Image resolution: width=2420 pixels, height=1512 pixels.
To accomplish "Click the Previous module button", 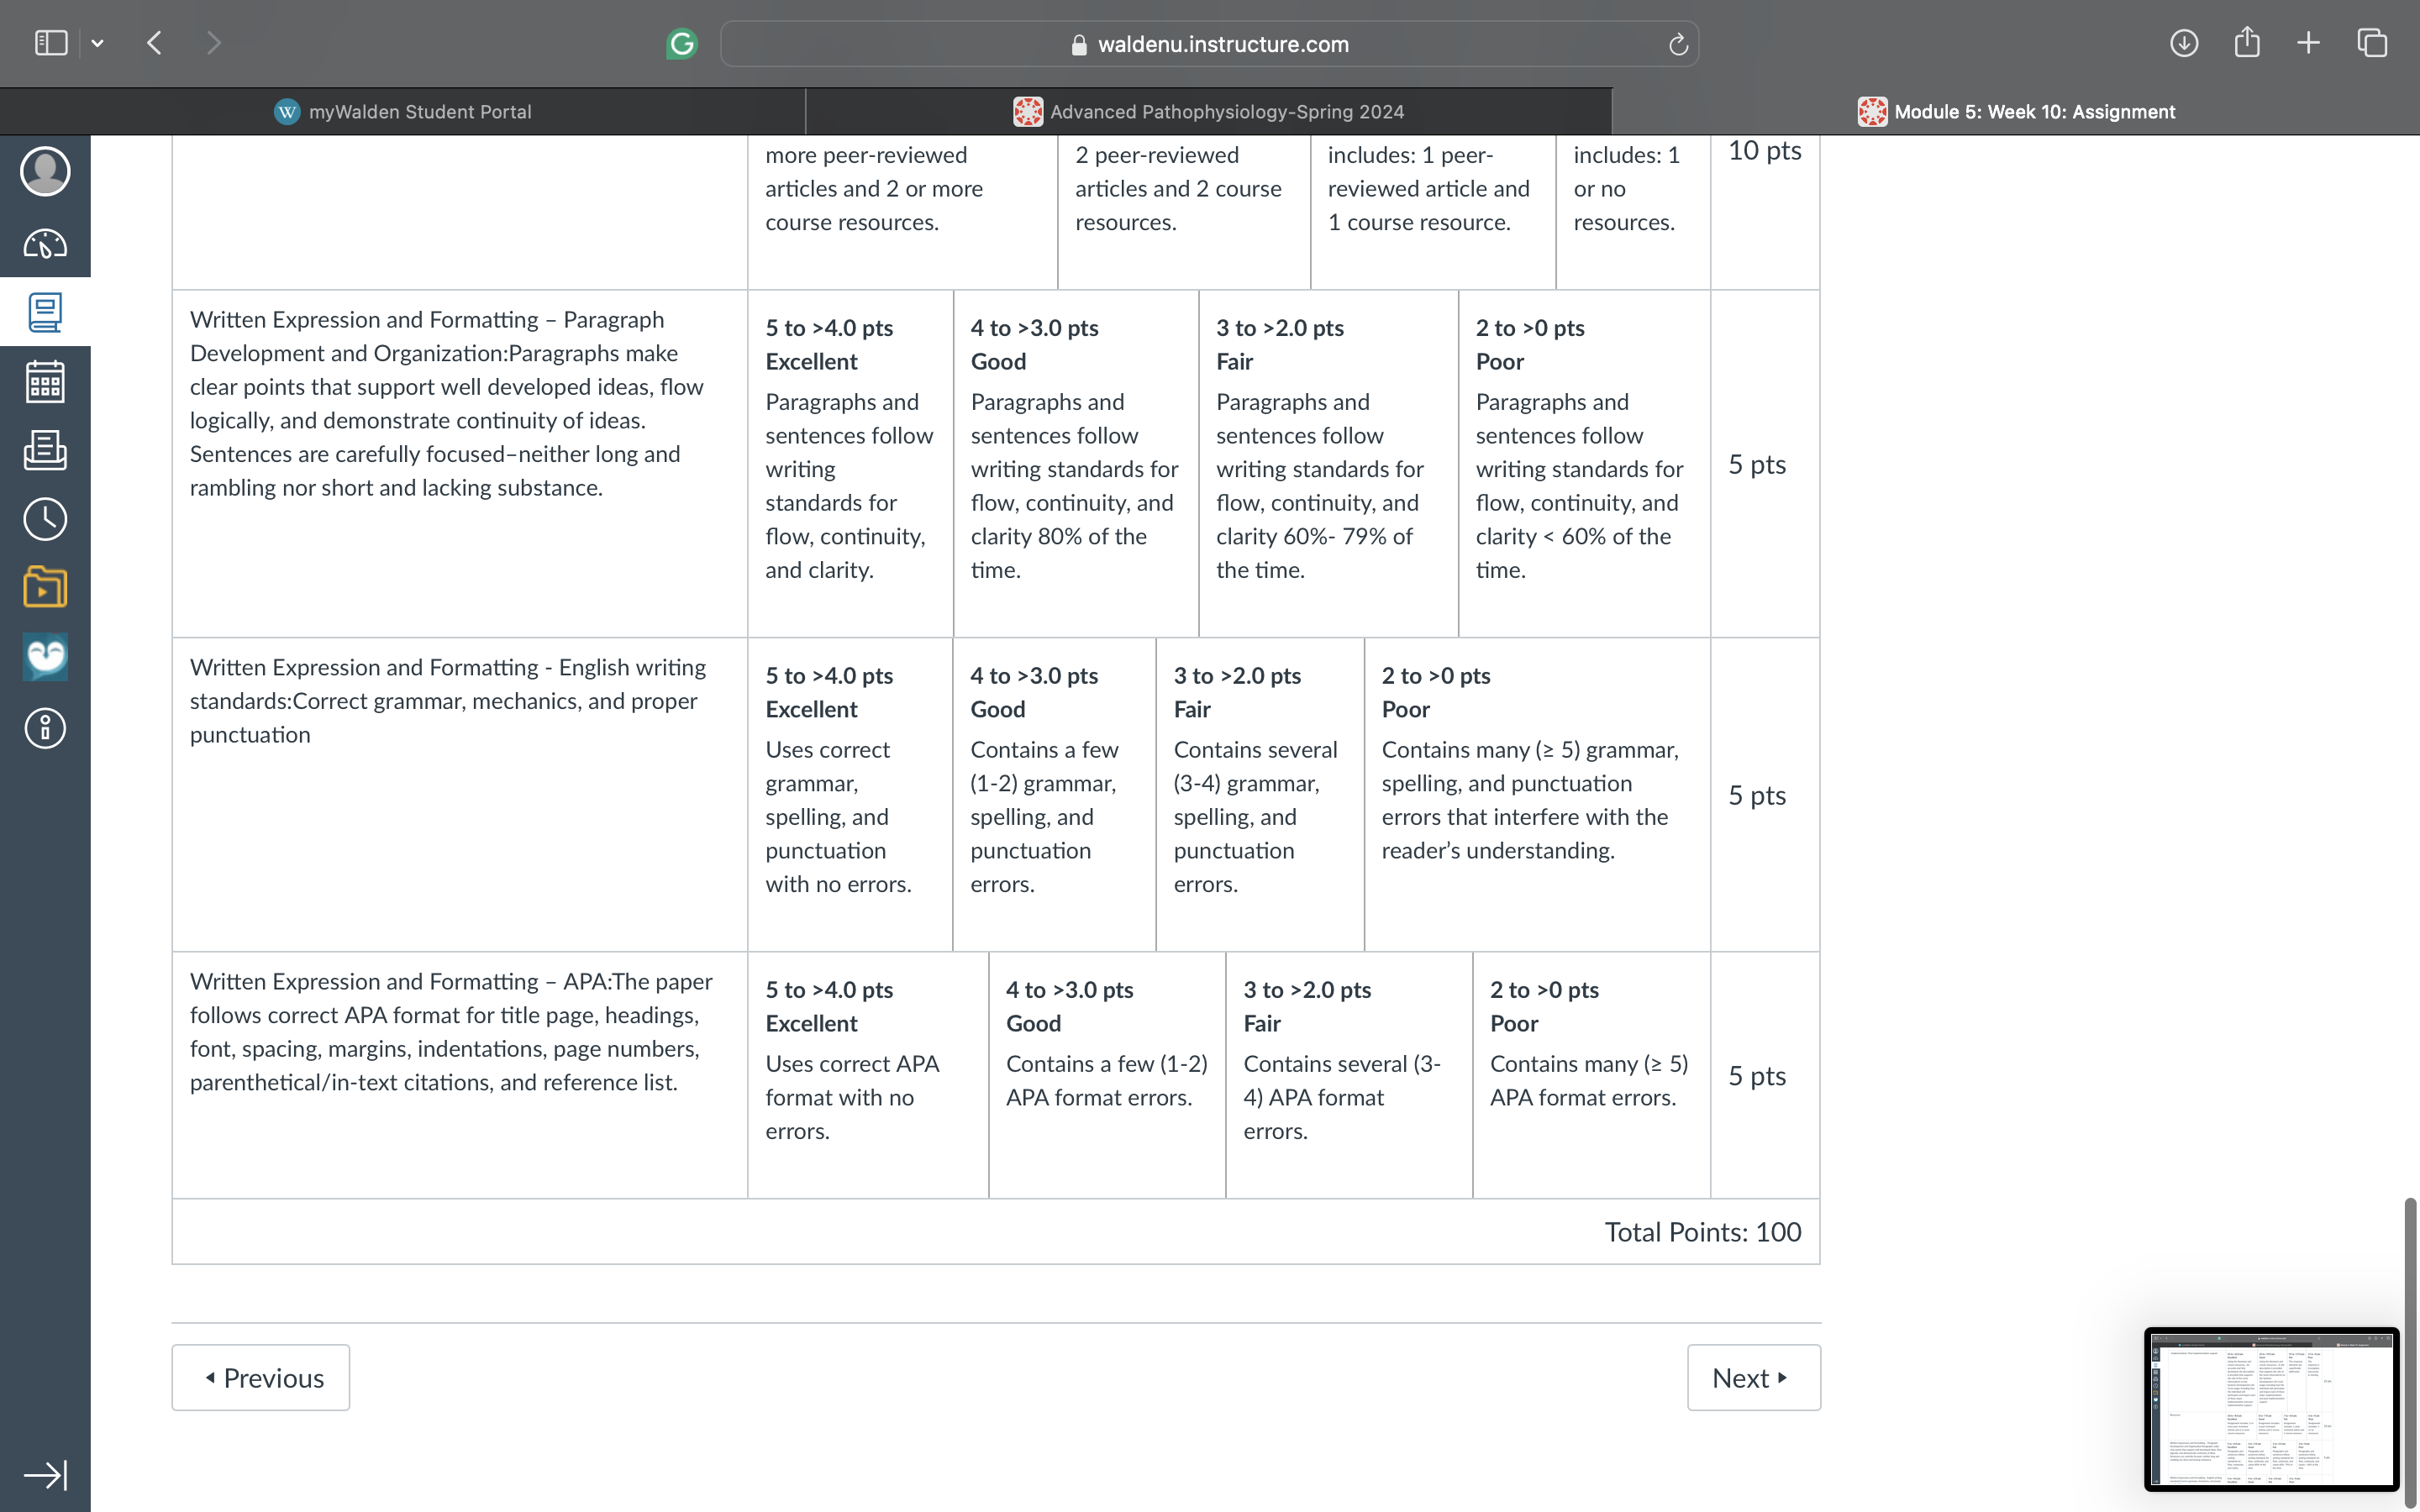I will coord(261,1377).
